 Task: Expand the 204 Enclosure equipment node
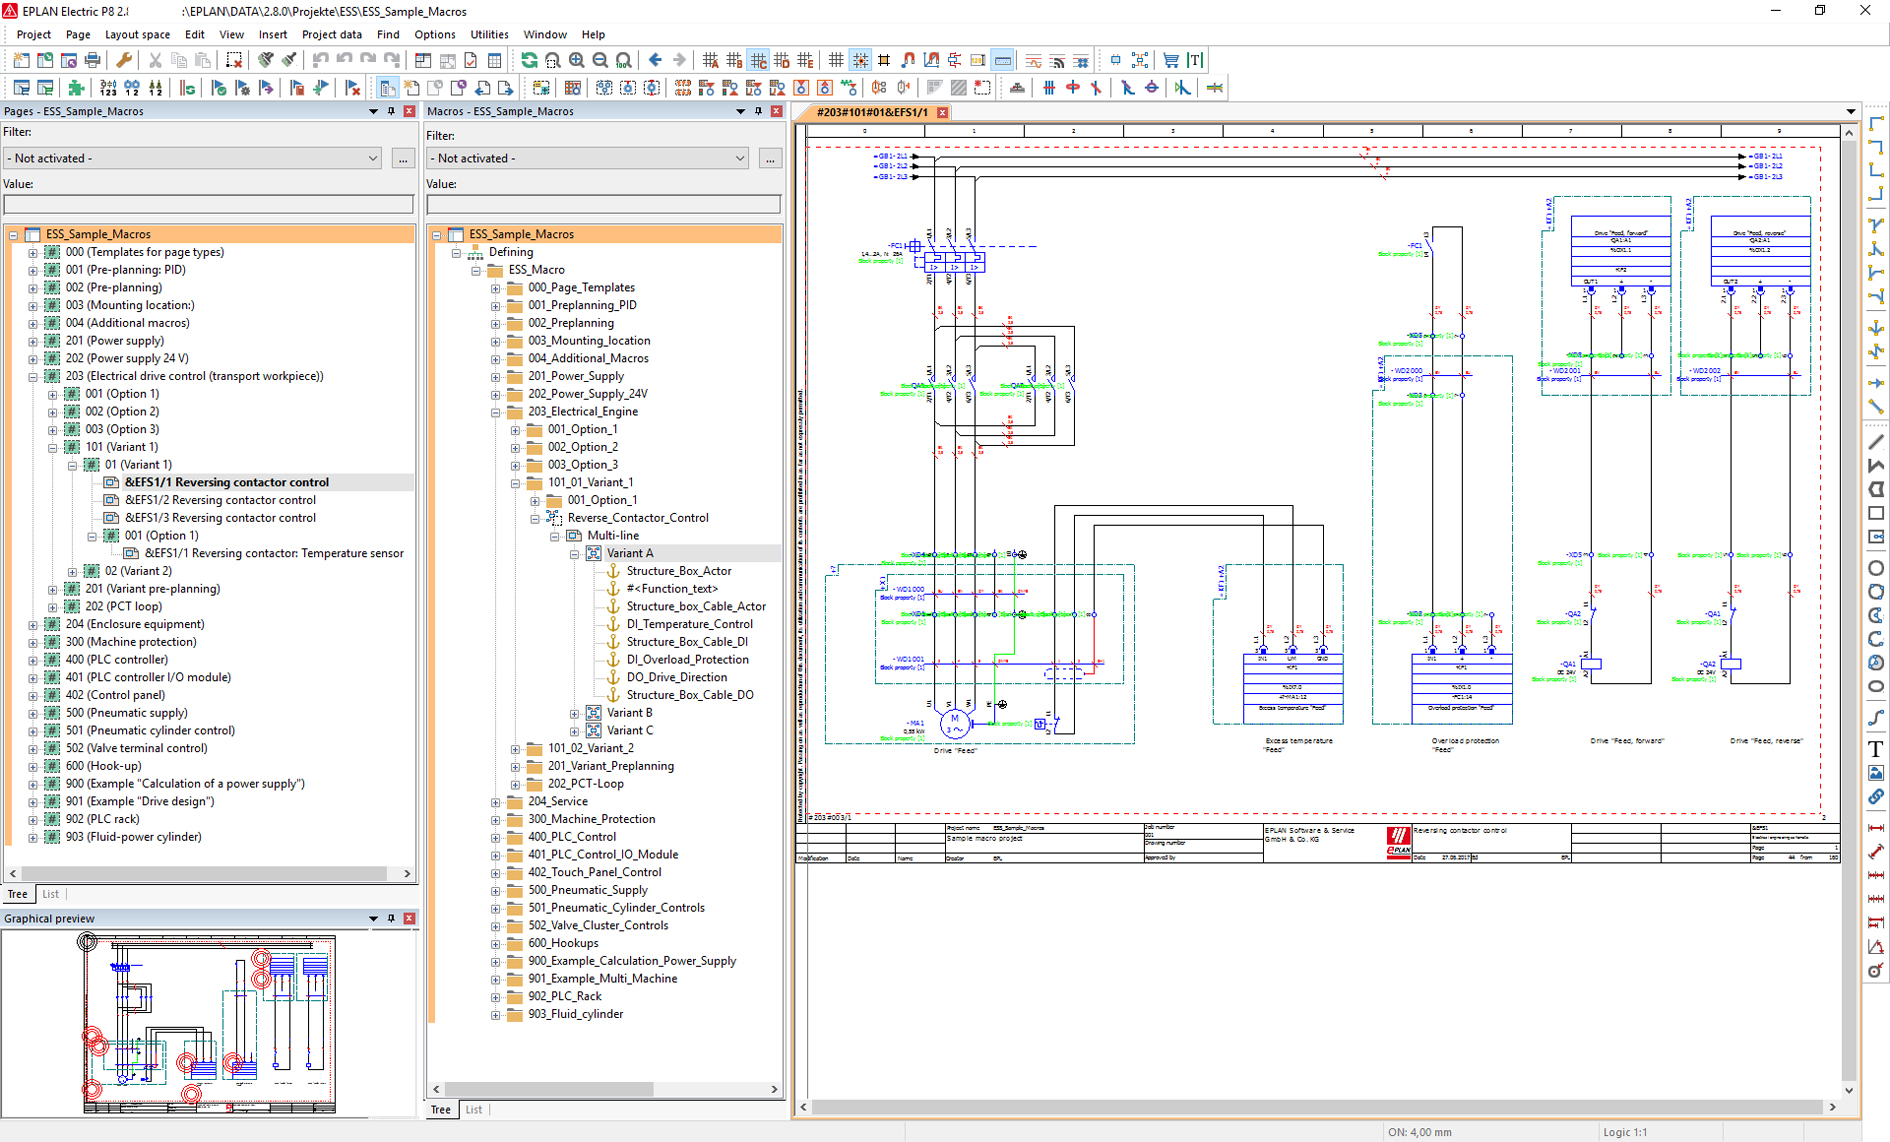coord(33,625)
